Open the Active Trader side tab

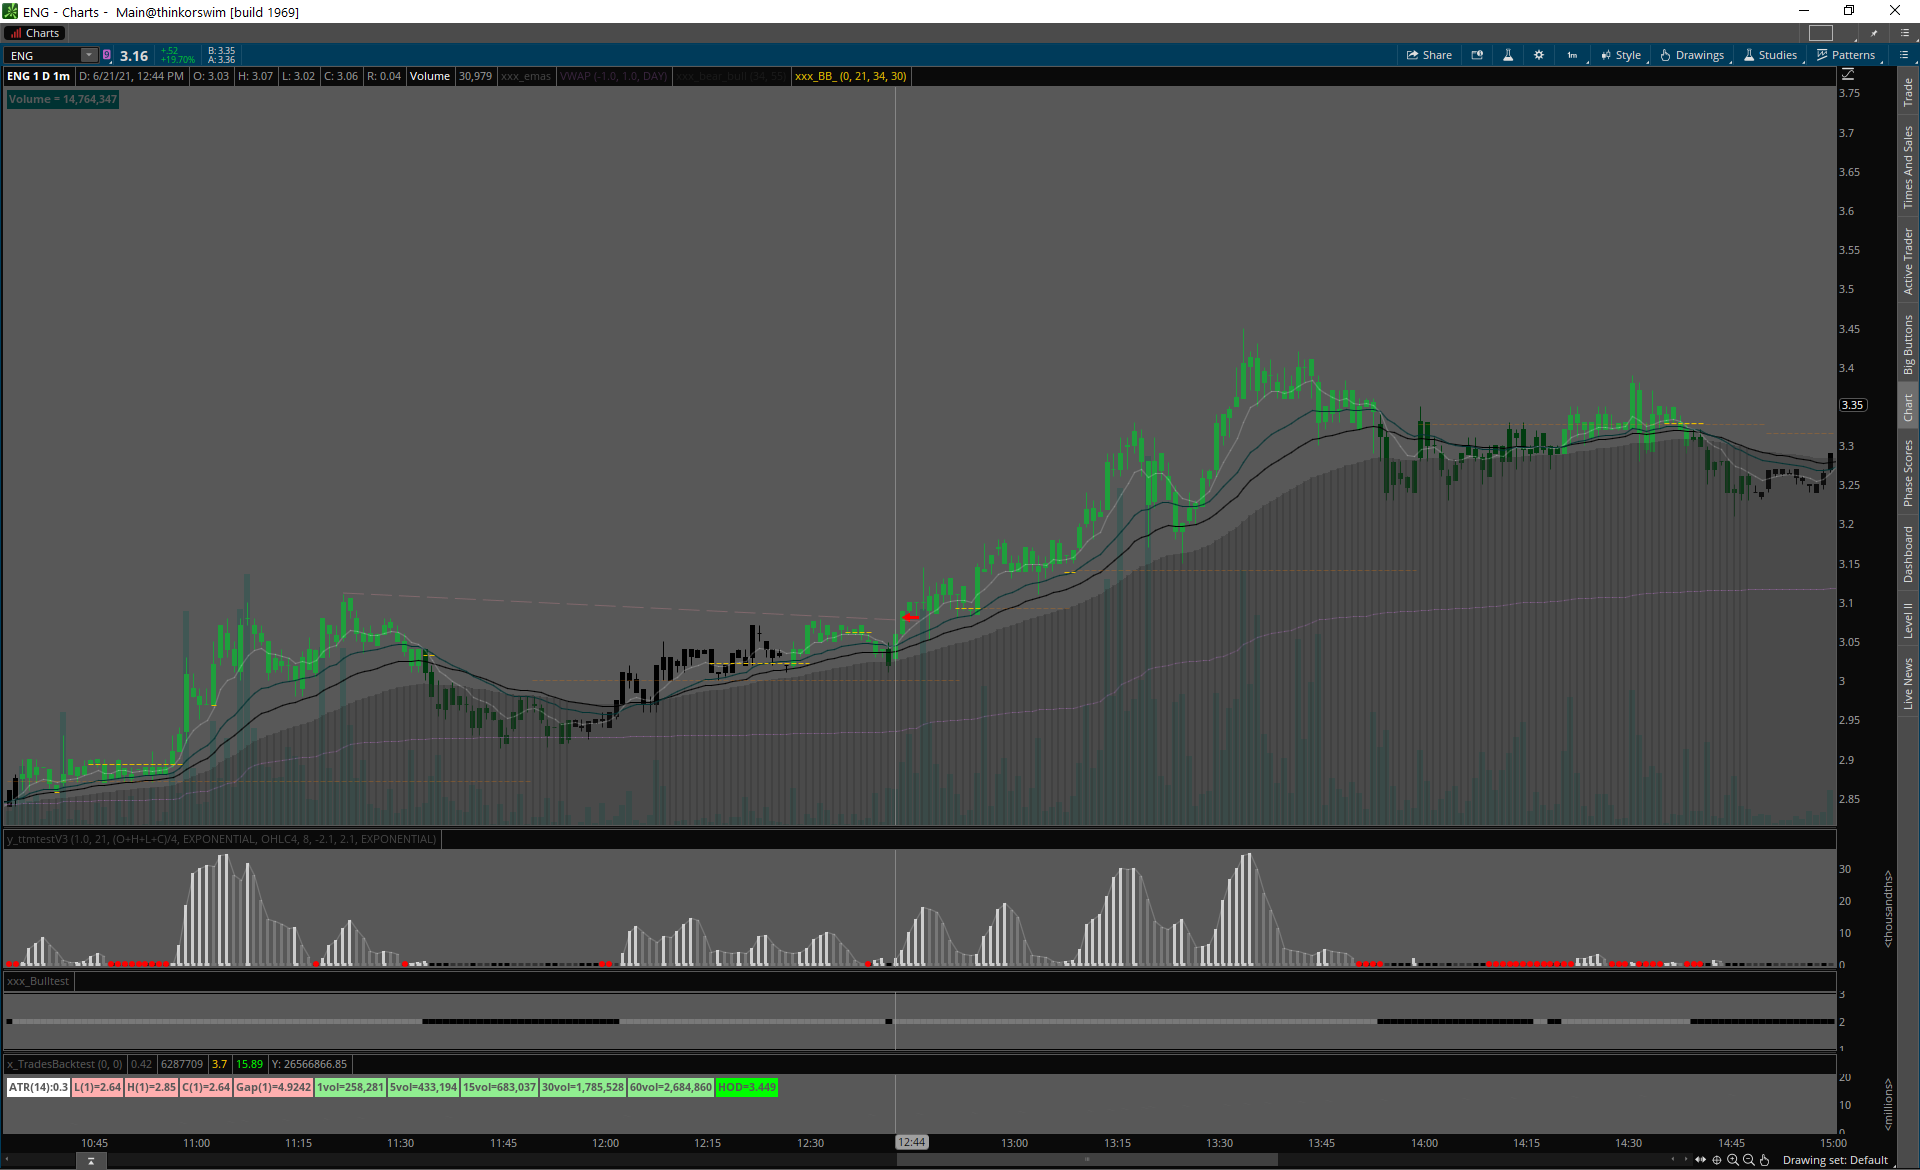(1908, 260)
